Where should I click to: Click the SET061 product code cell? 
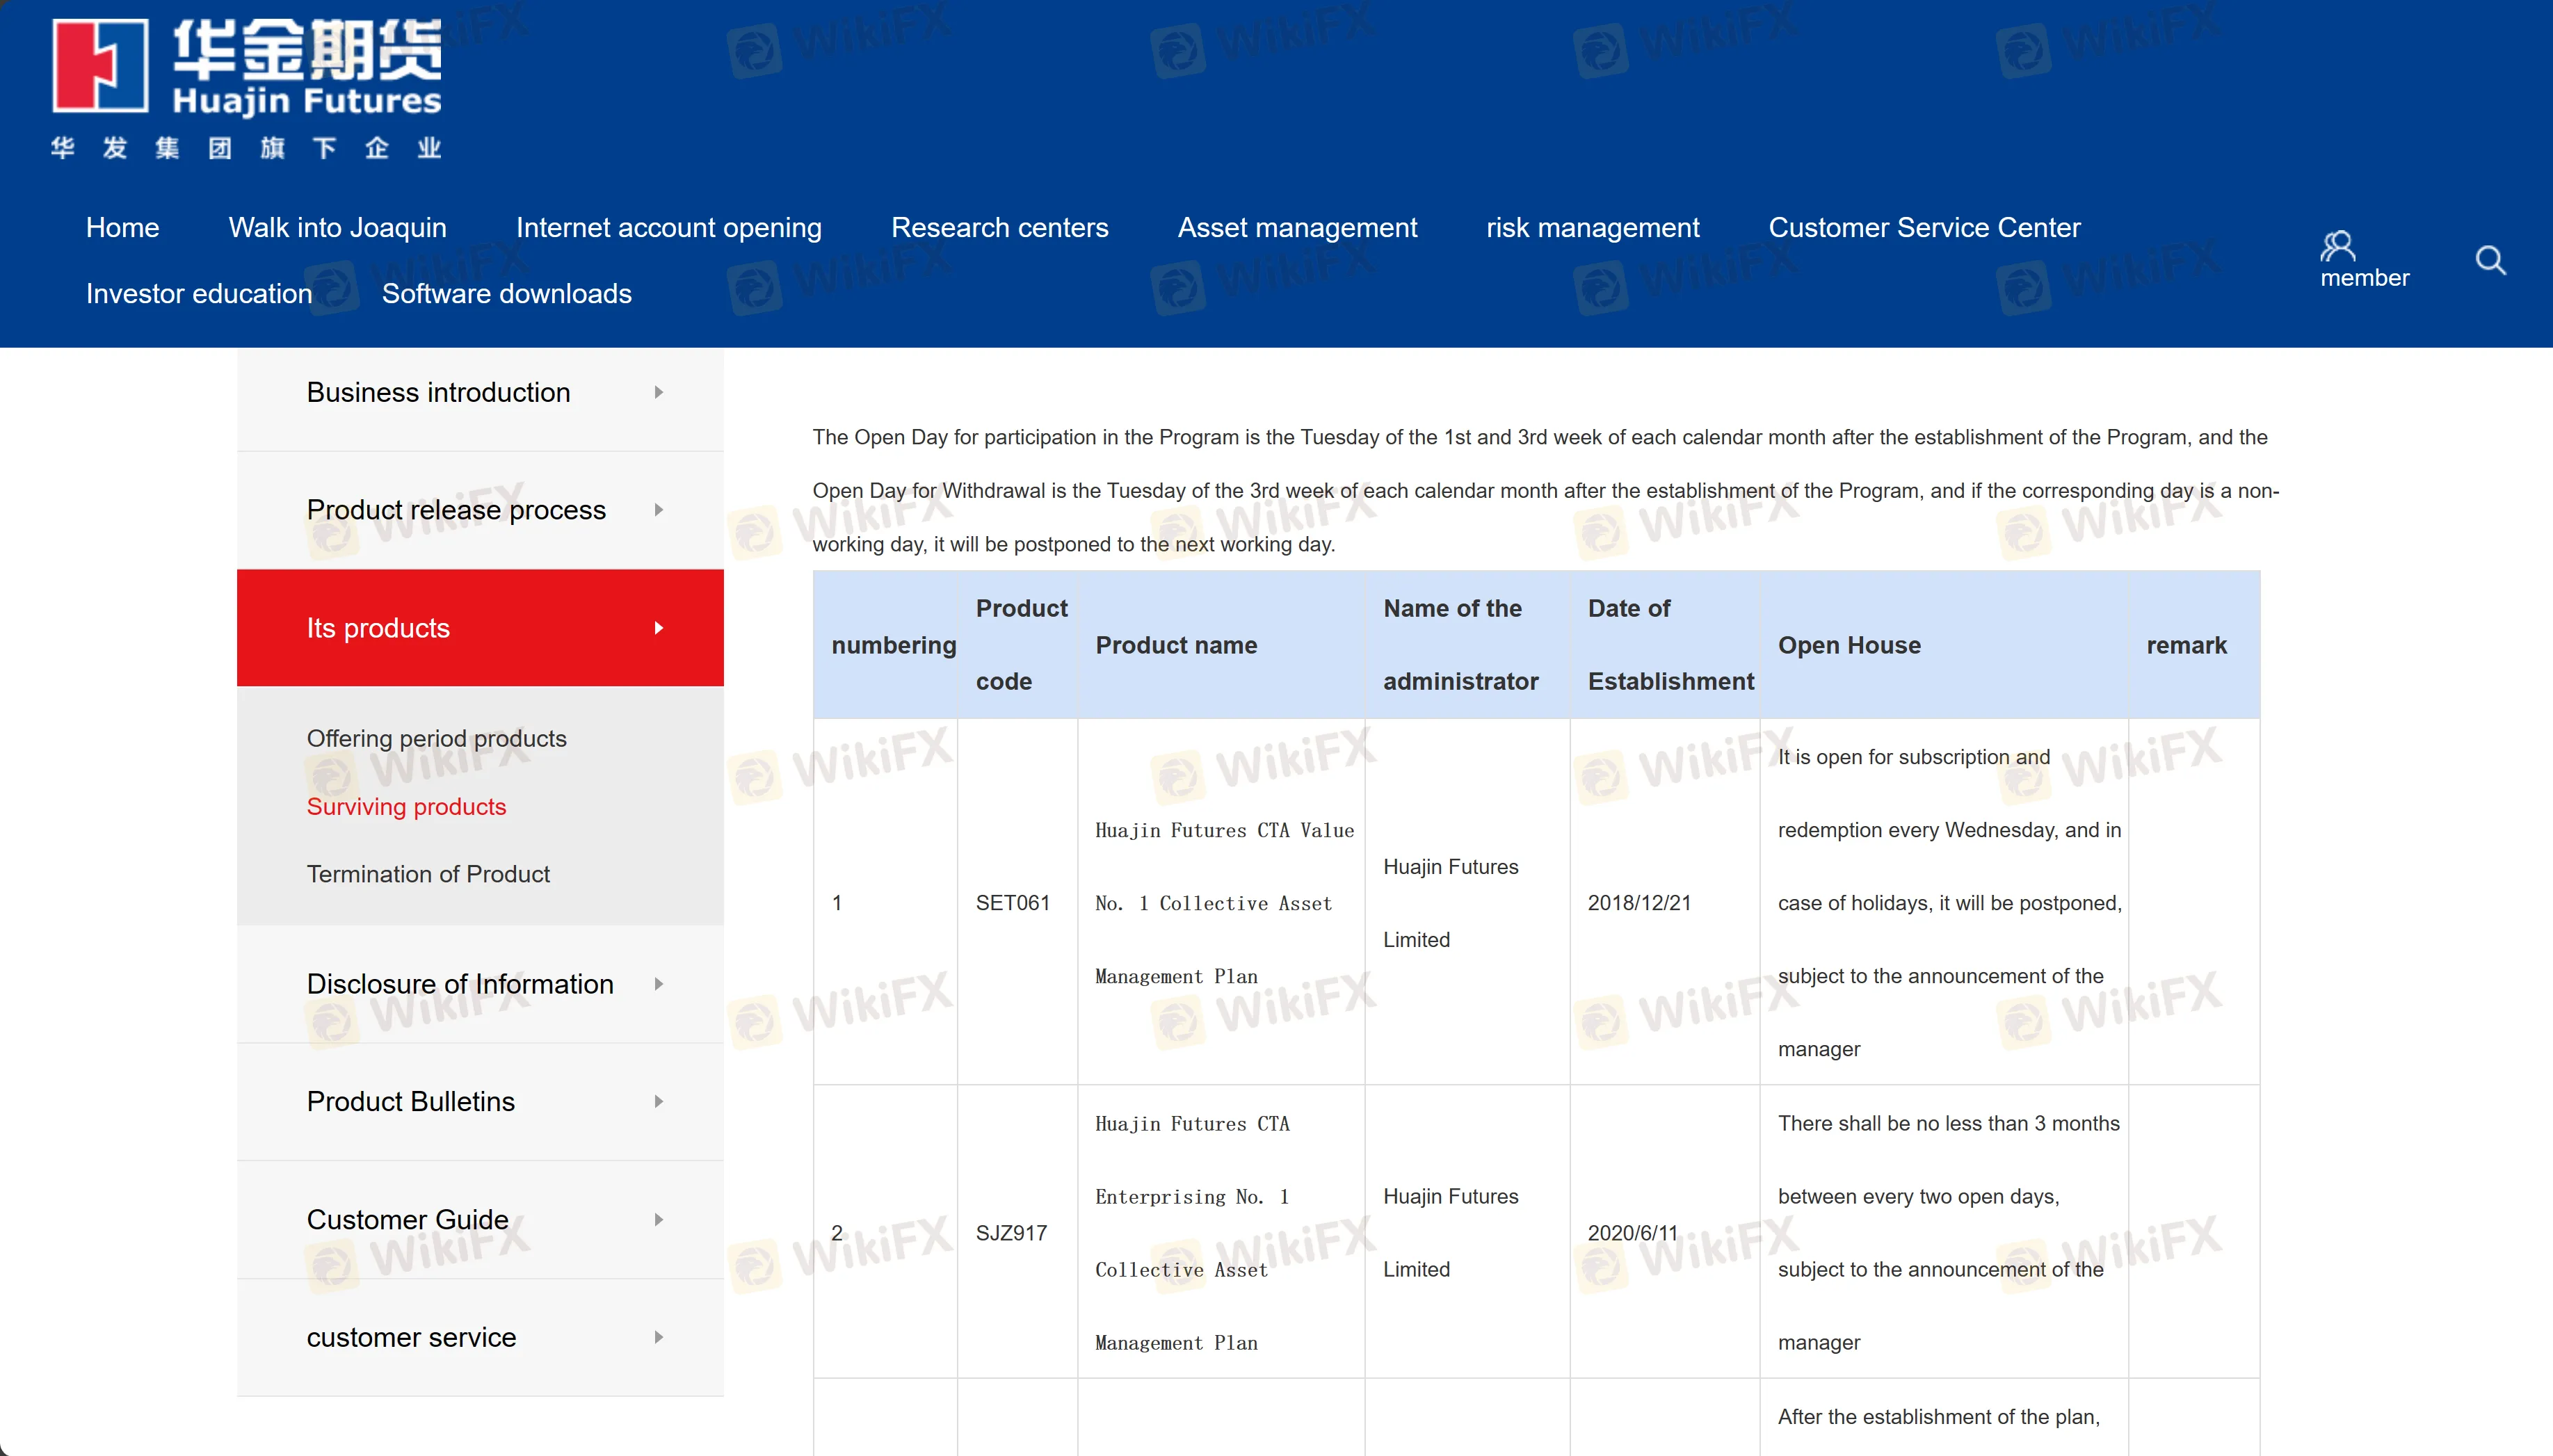1012,903
